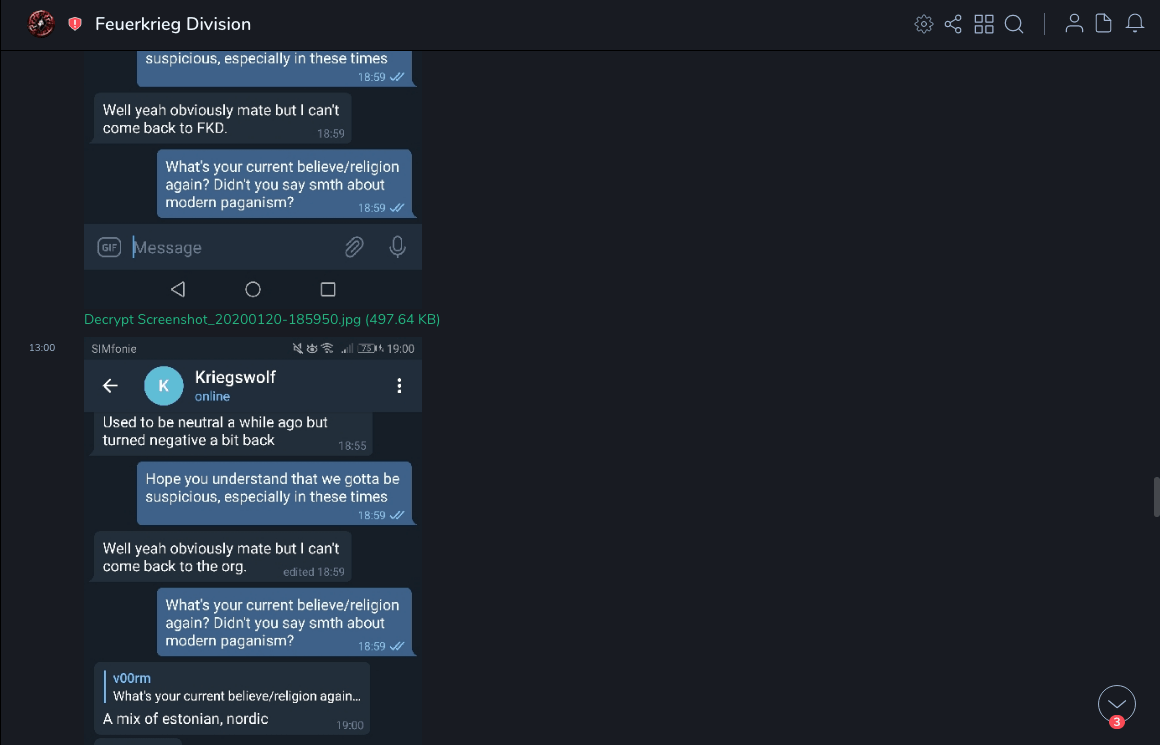Click the 13:00 message timestamp
This screenshot has width=1160, height=745.
click(42, 348)
